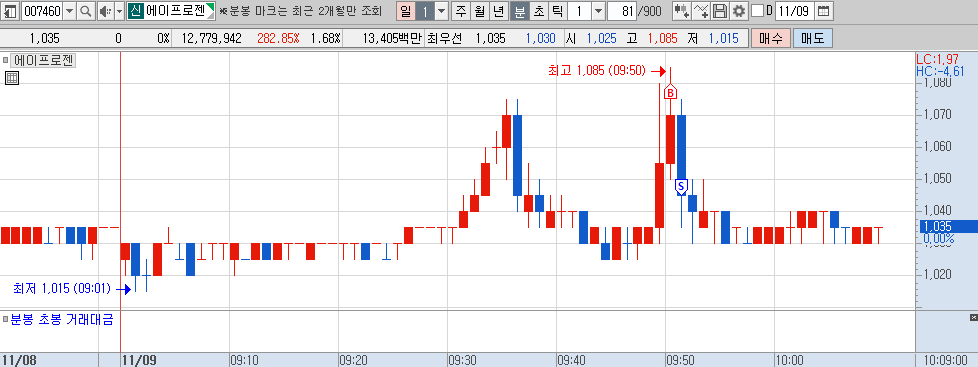Image resolution: width=978 pixels, height=367 pixels.
Task: Click the green 신 badge next to the stock name
Action: click(x=135, y=11)
